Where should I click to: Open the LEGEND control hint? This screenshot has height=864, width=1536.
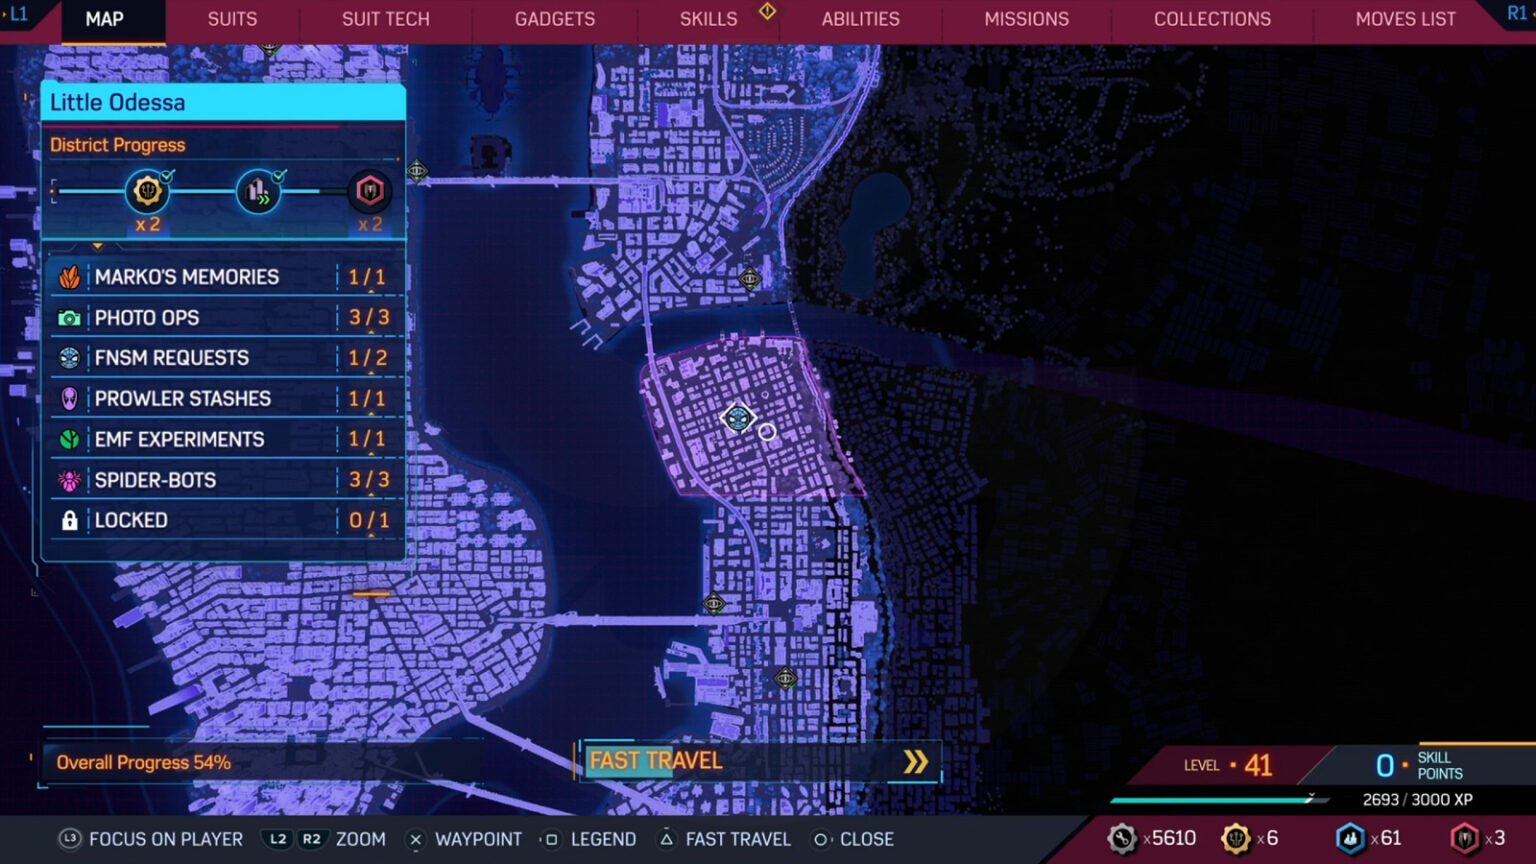pyautogui.click(x=588, y=839)
